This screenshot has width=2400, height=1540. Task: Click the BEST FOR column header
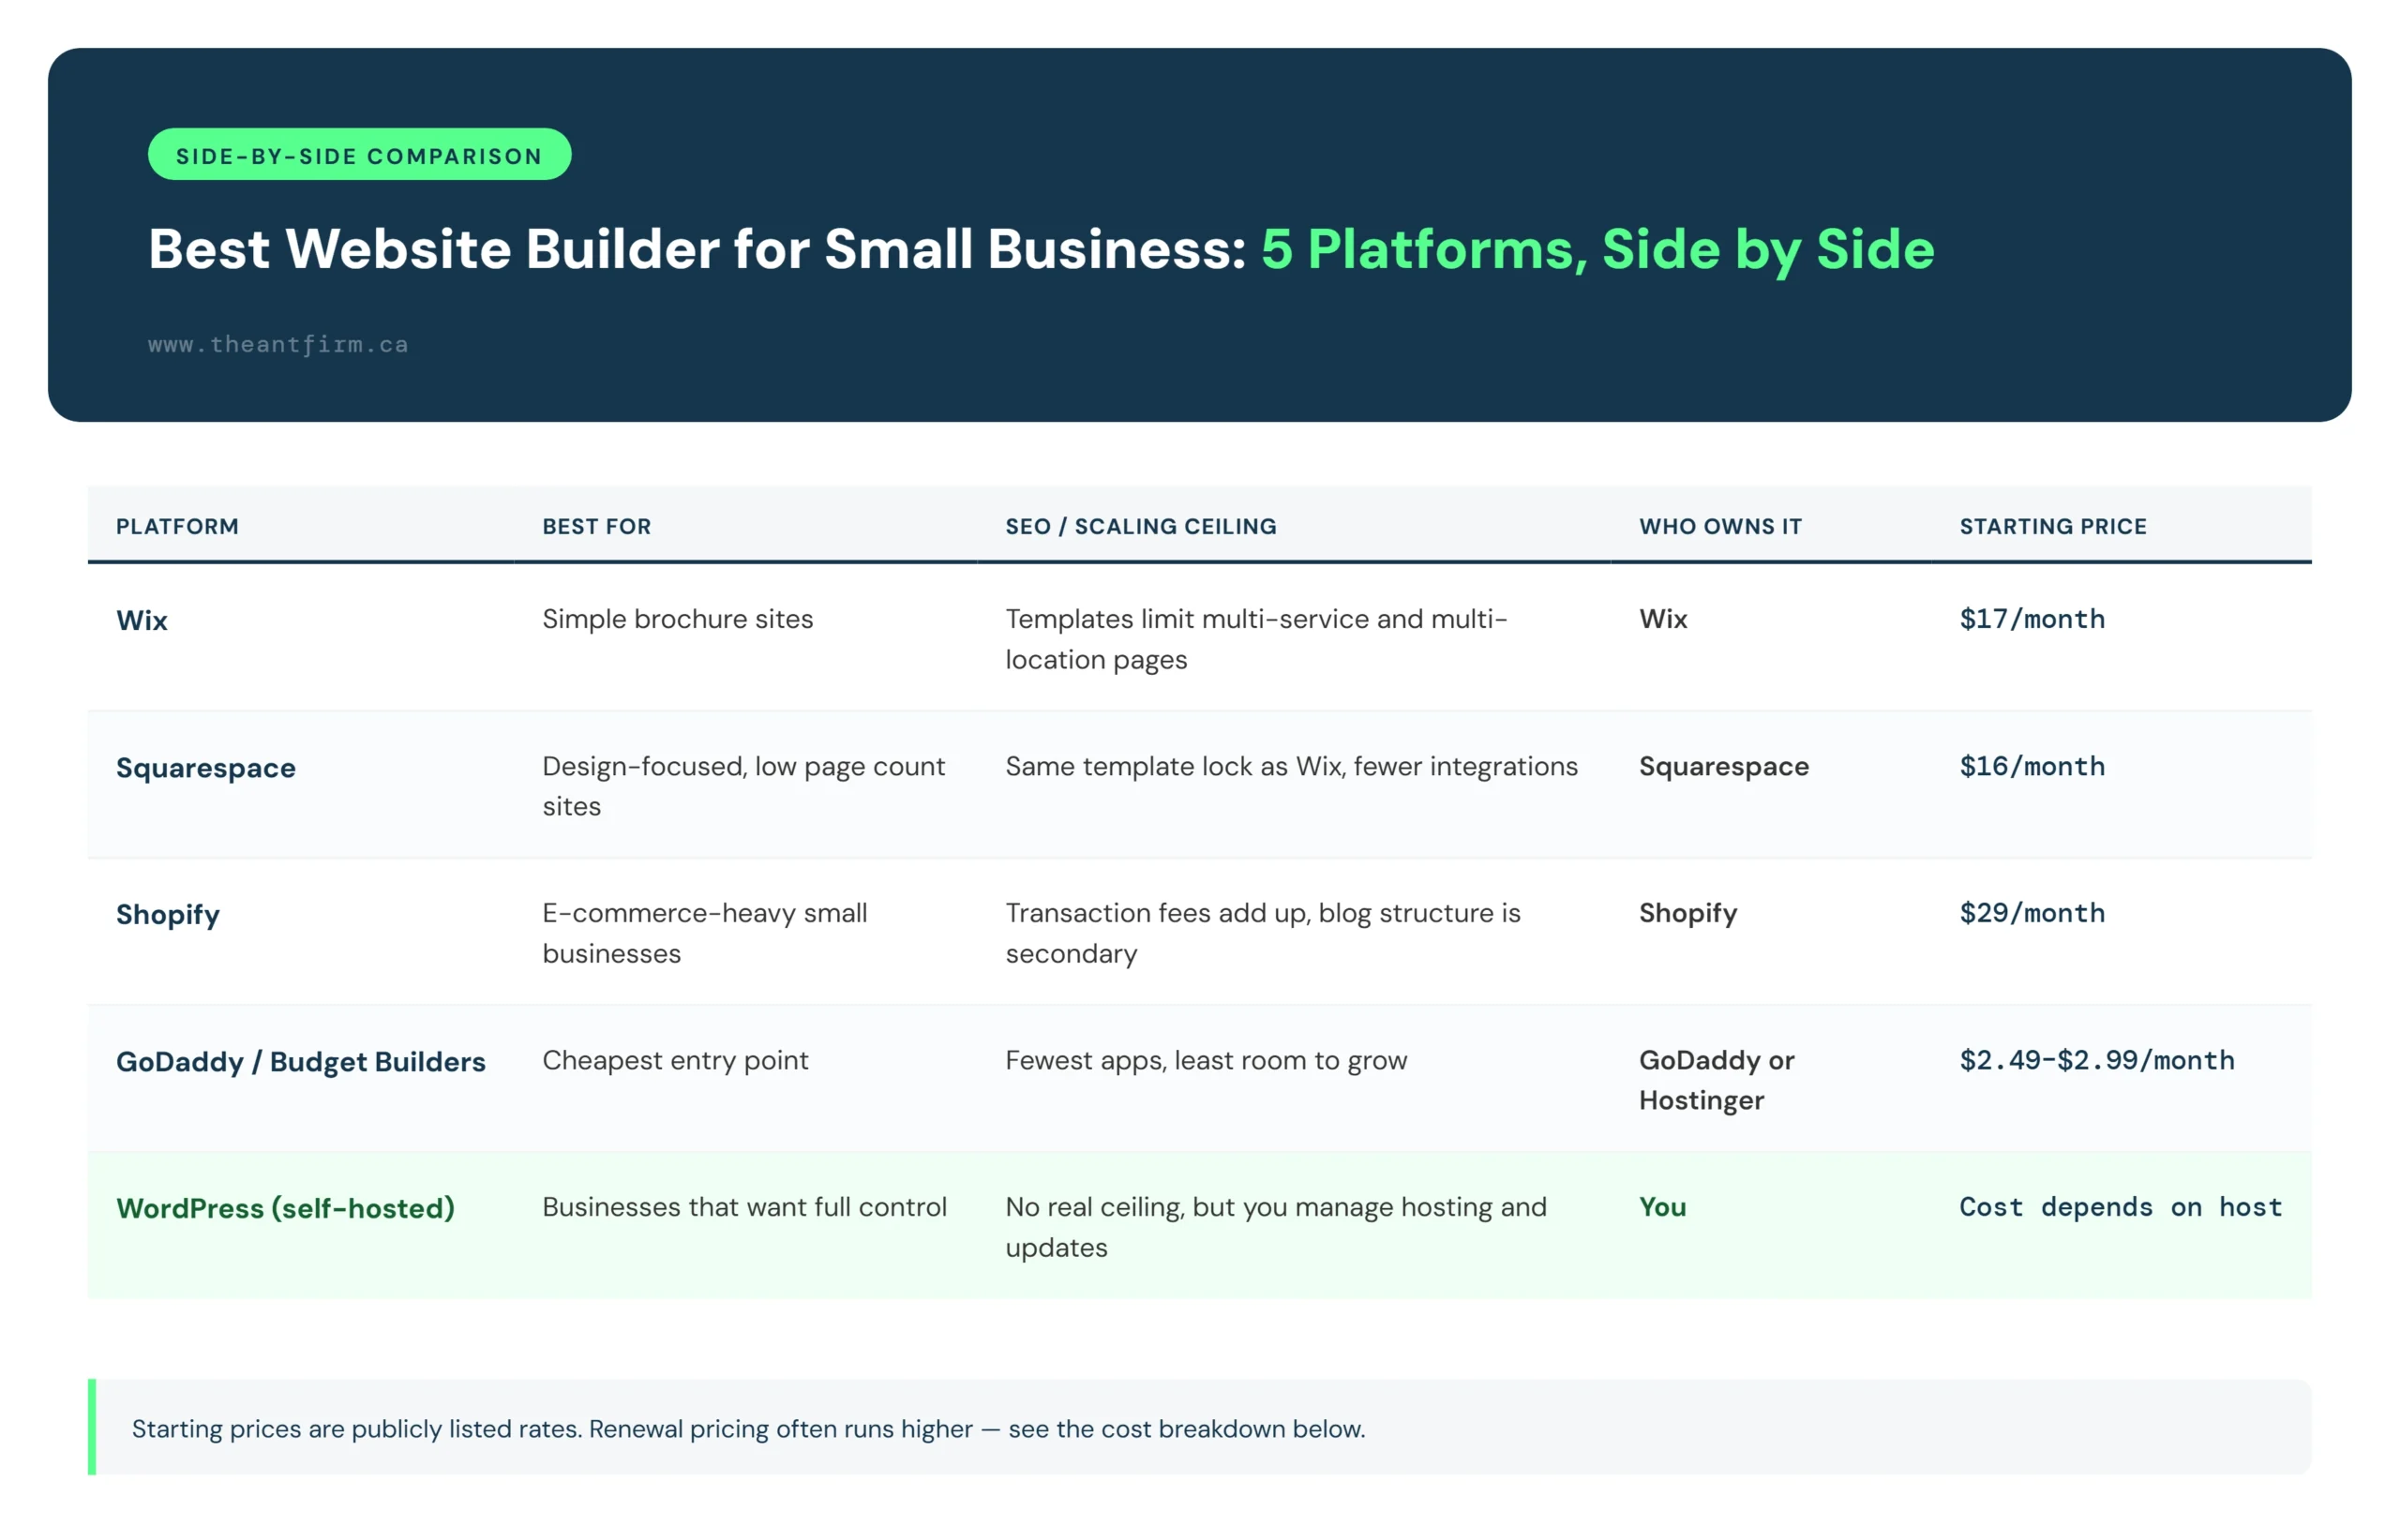click(x=597, y=526)
